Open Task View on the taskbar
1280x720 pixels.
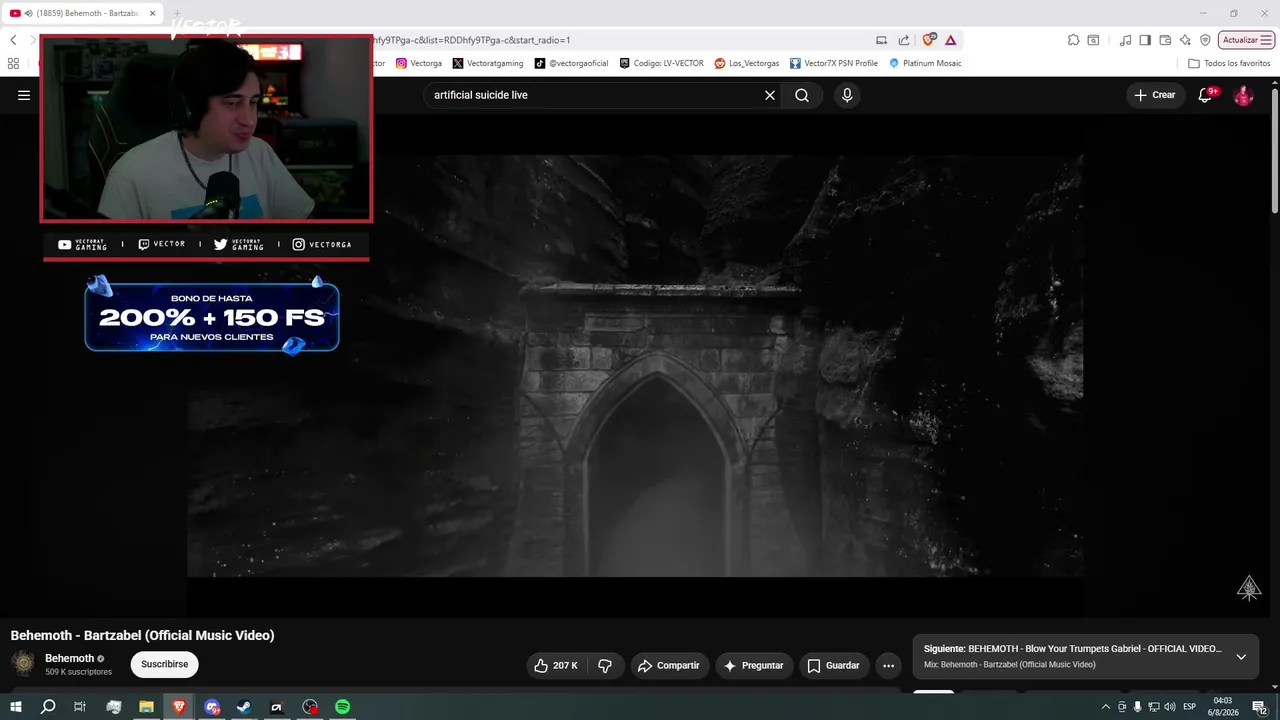click(80, 707)
